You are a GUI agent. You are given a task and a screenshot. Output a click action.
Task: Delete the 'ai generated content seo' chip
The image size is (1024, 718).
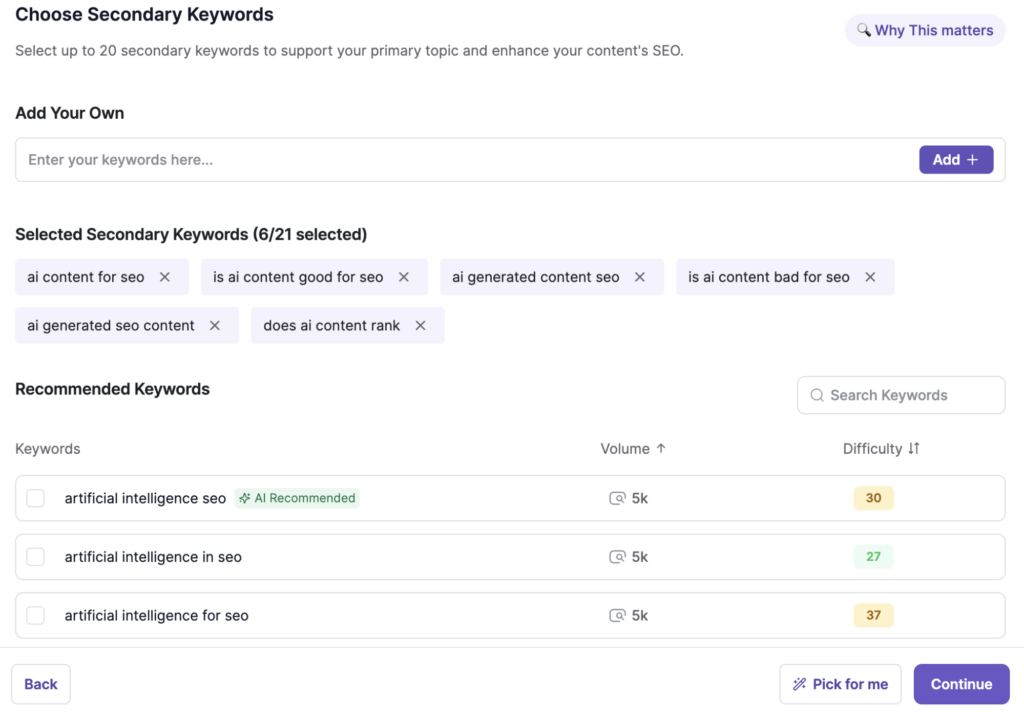(640, 277)
